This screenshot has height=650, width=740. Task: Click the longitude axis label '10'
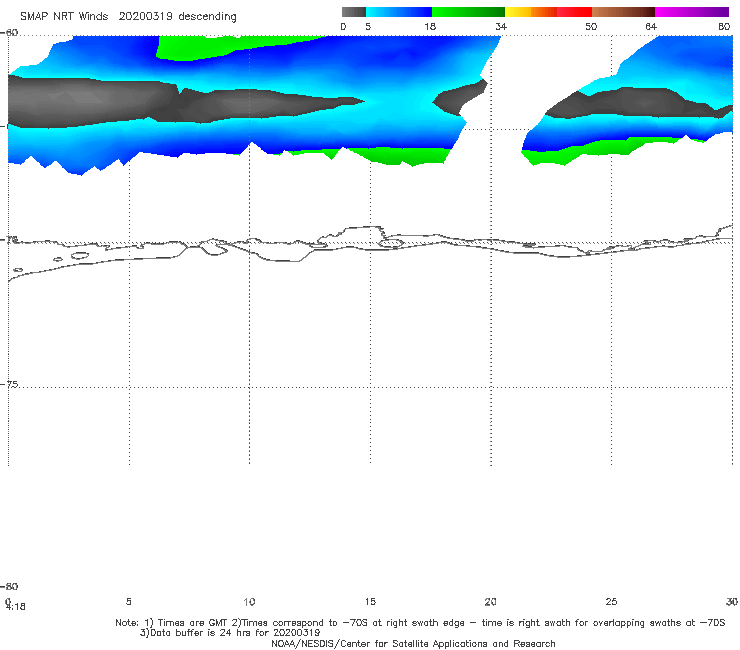pyautogui.click(x=249, y=601)
